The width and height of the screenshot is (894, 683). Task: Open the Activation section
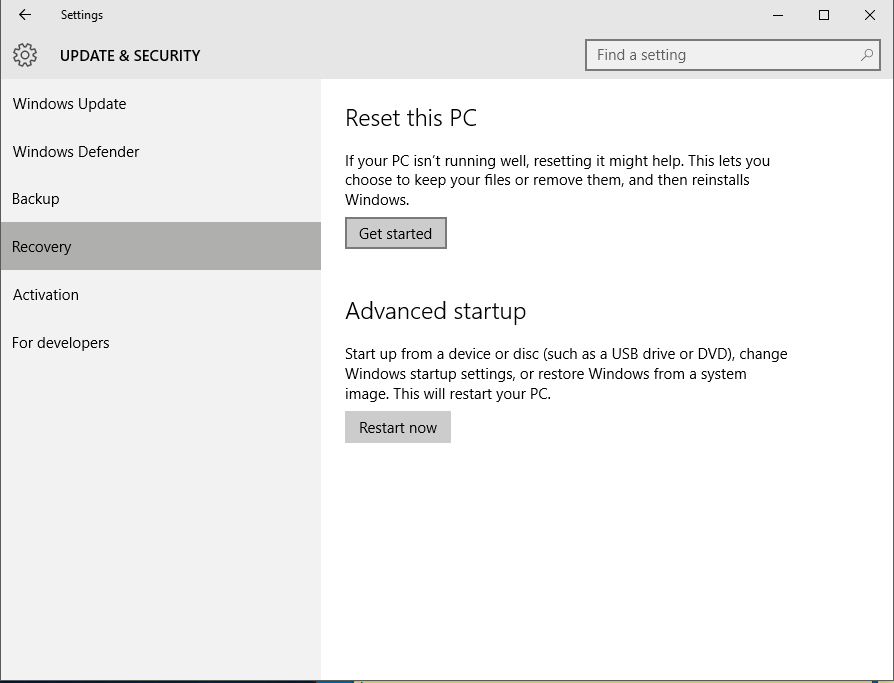(160, 294)
